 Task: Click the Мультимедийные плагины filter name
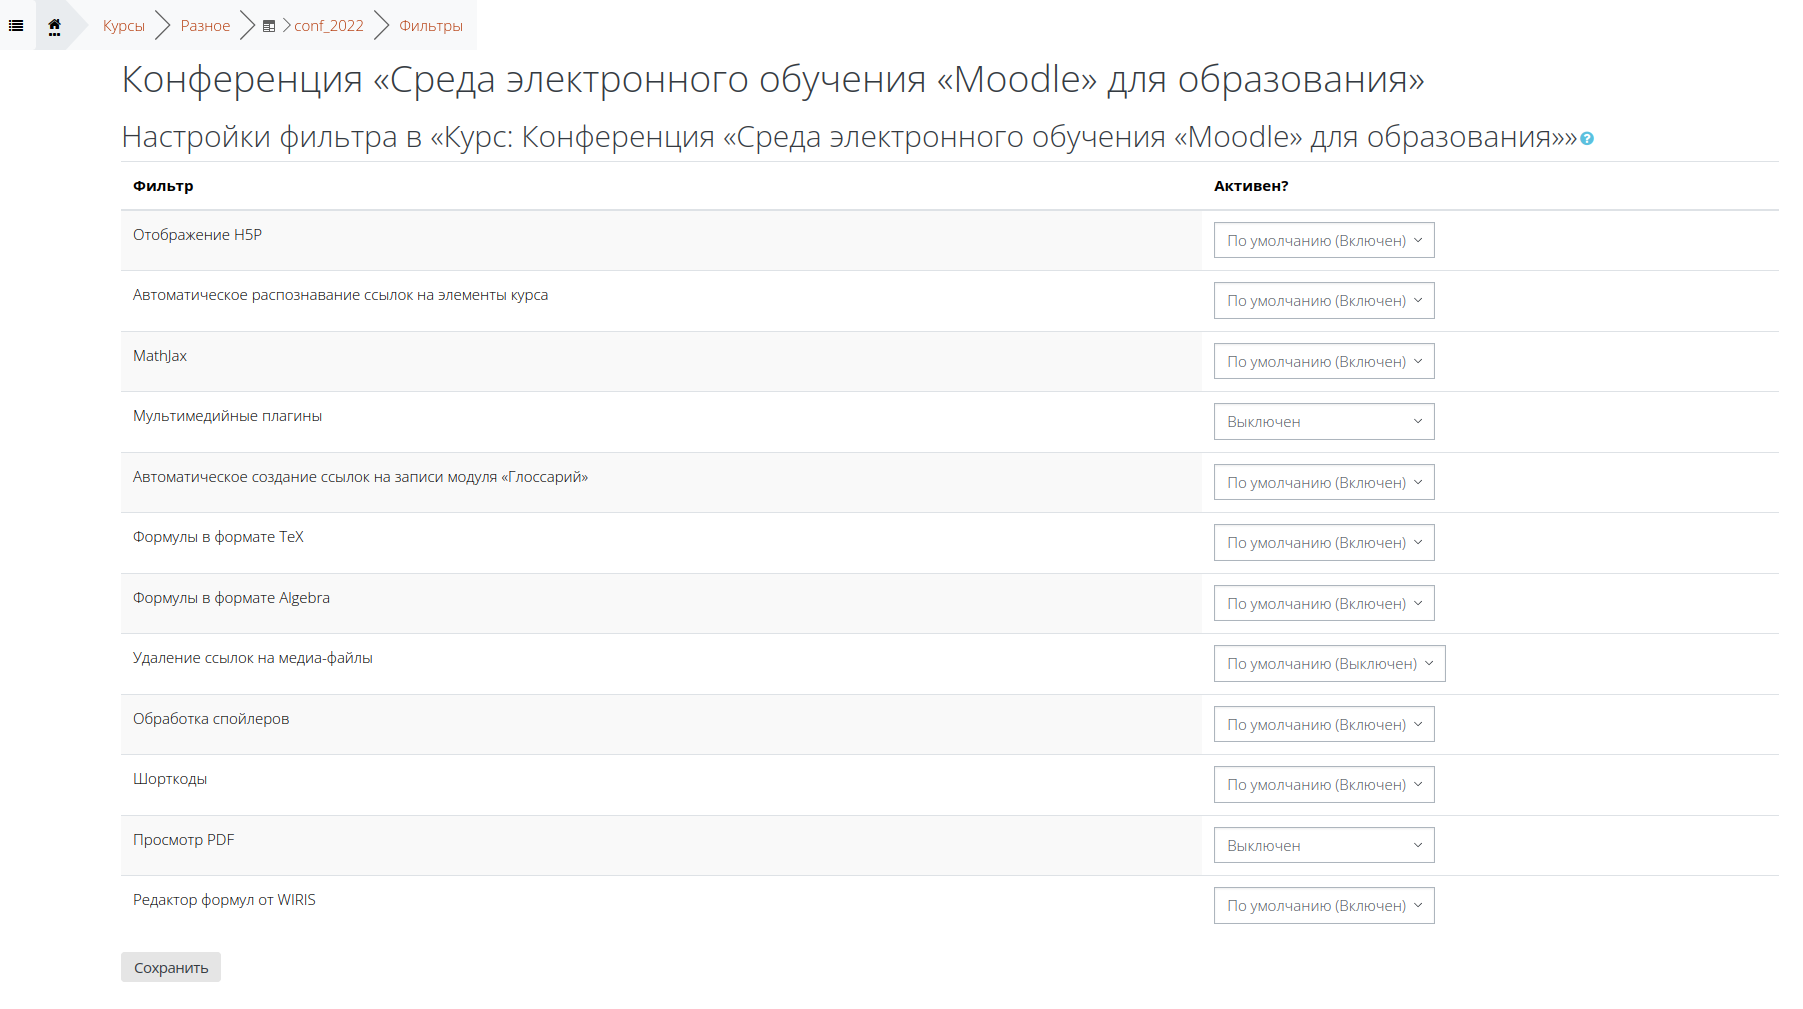(227, 416)
